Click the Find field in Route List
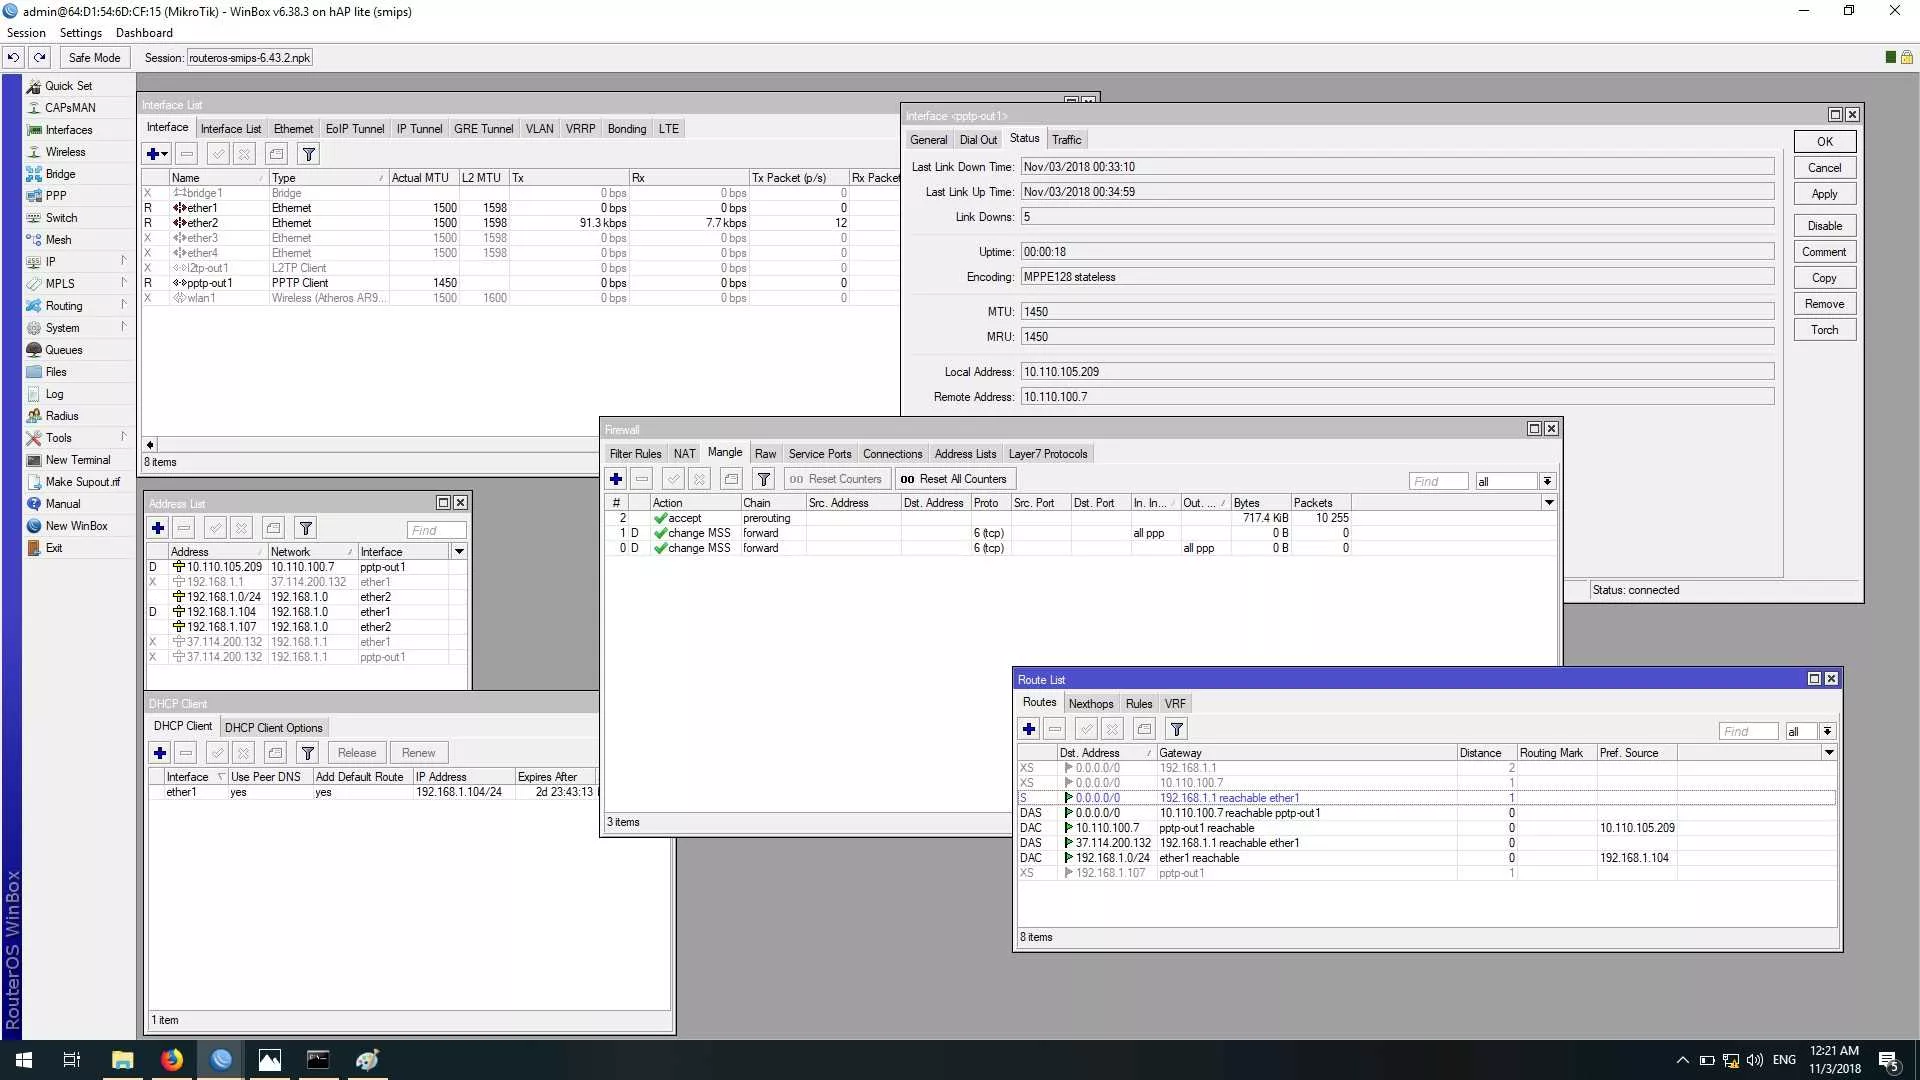The height and width of the screenshot is (1080, 1920). point(1748,731)
